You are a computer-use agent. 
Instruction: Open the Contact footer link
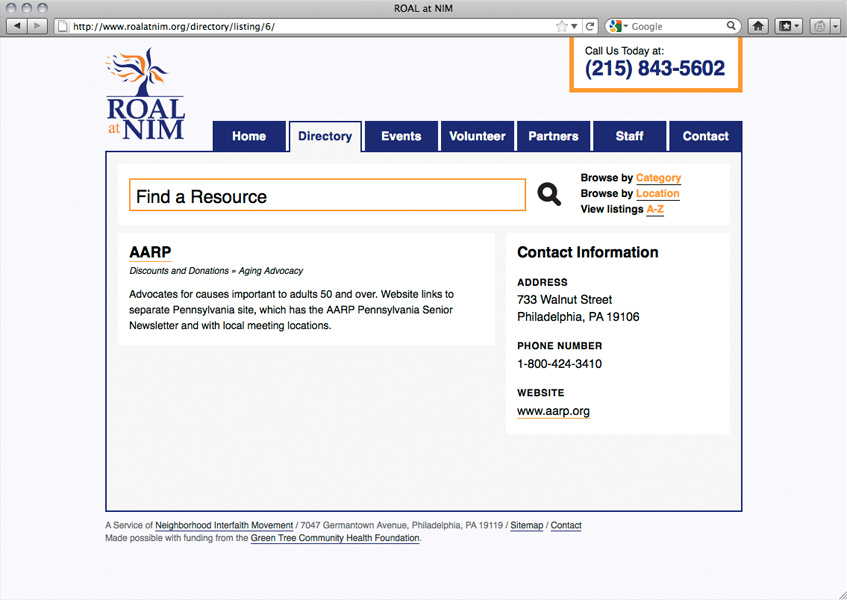(x=566, y=525)
